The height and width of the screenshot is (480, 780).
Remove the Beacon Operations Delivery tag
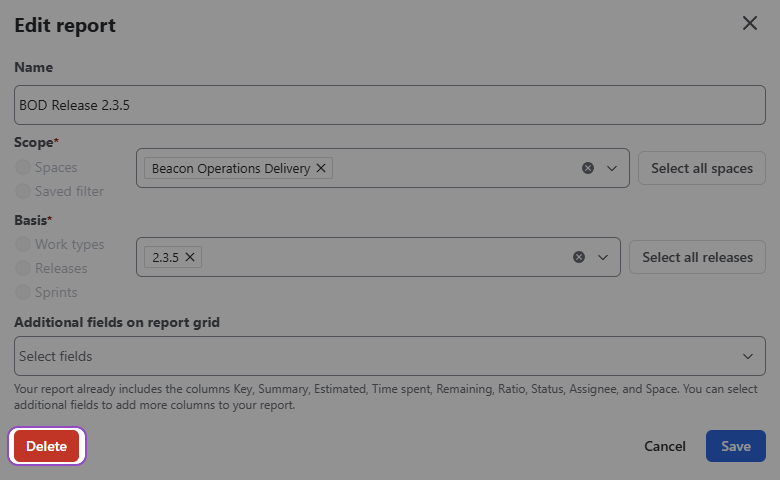coord(321,168)
